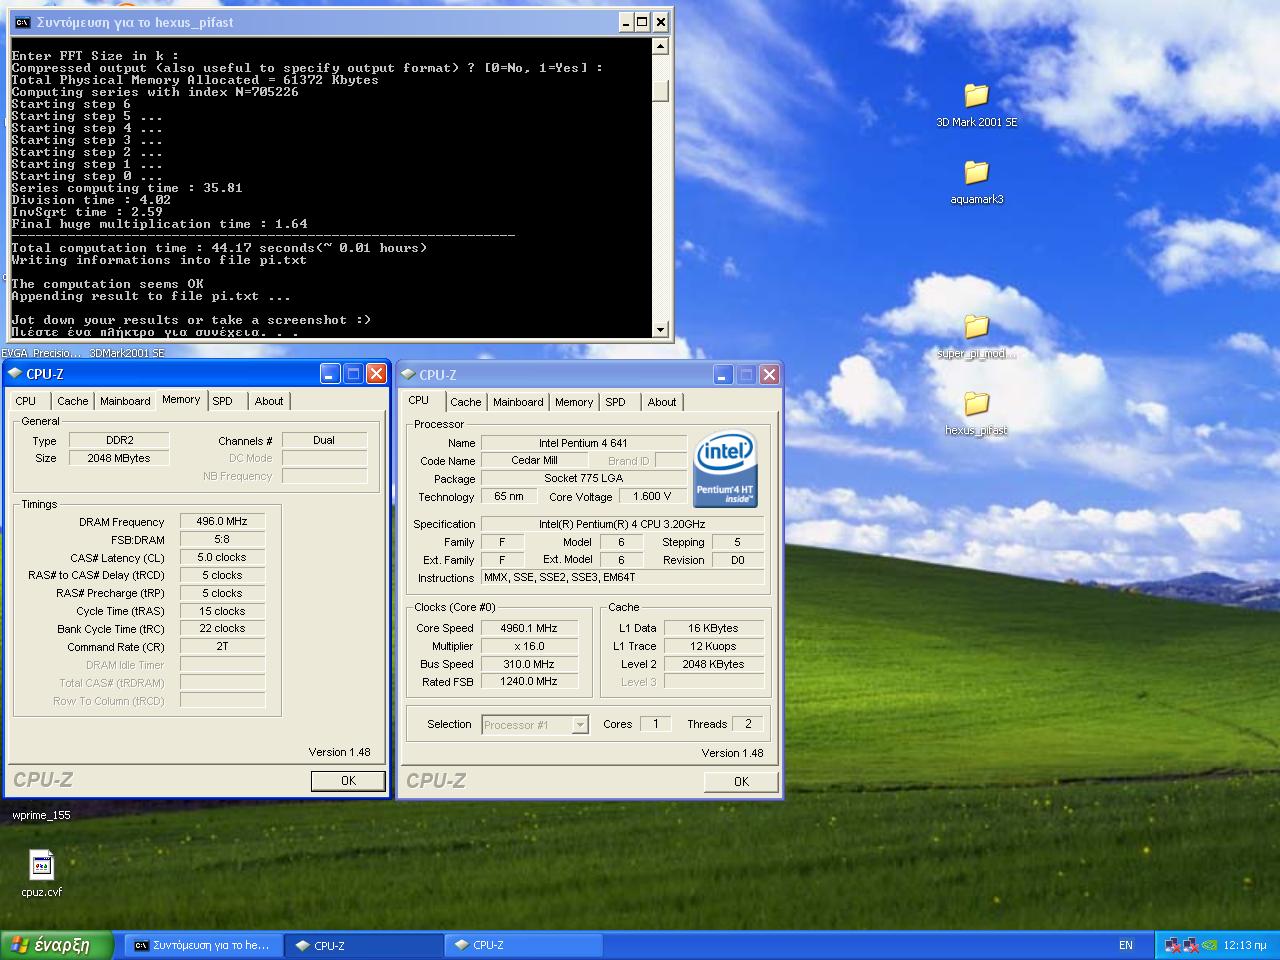Click OK in the CPU-tab CPU-Z window
Viewport: 1280px width, 960px height.
click(741, 782)
